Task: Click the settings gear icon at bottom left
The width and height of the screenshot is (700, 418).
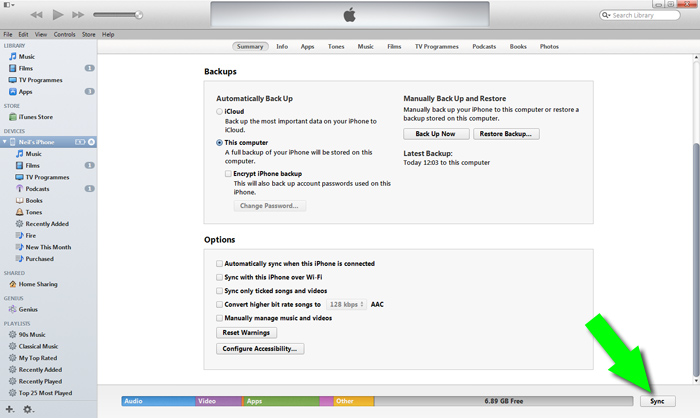Action: click(x=27, y=409)
